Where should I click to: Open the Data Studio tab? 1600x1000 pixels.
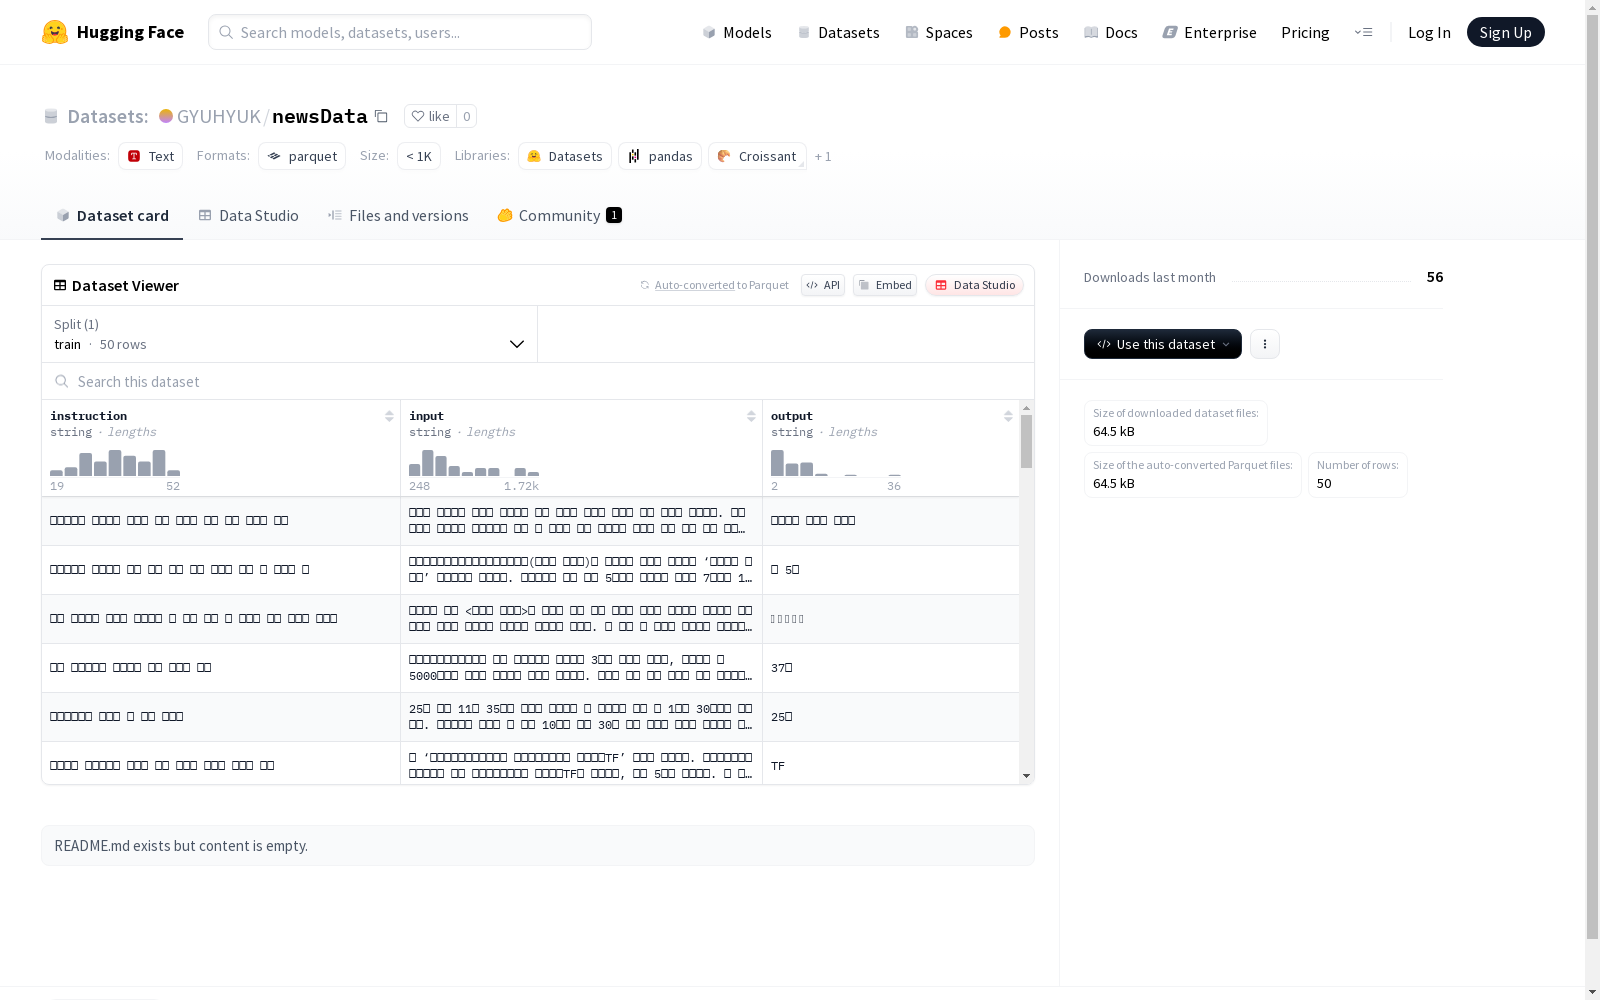click(249, 216)
